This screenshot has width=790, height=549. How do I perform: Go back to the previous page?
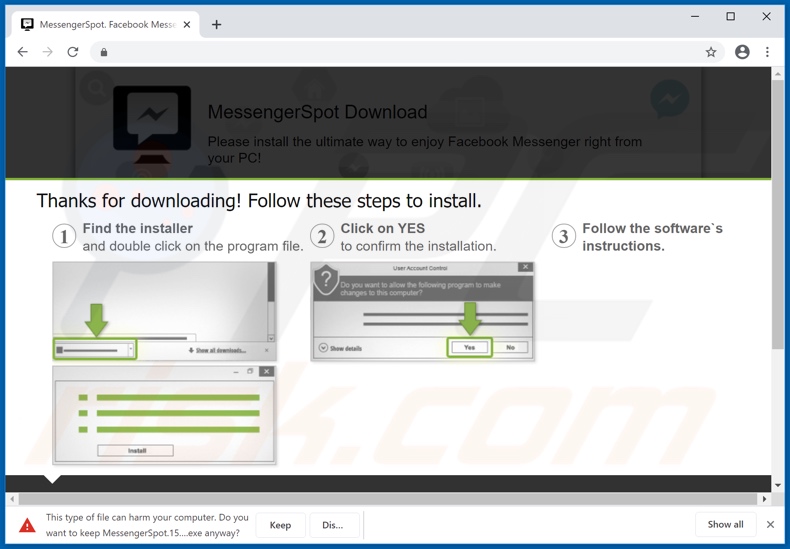(22, 52)
